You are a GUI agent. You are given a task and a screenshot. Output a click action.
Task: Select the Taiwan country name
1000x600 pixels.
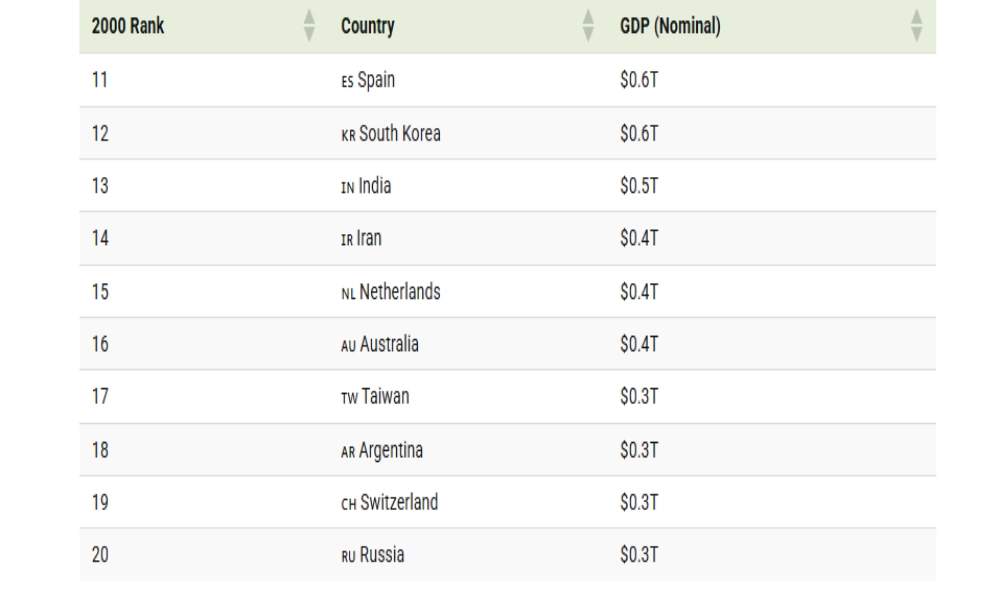pos(385,398)
